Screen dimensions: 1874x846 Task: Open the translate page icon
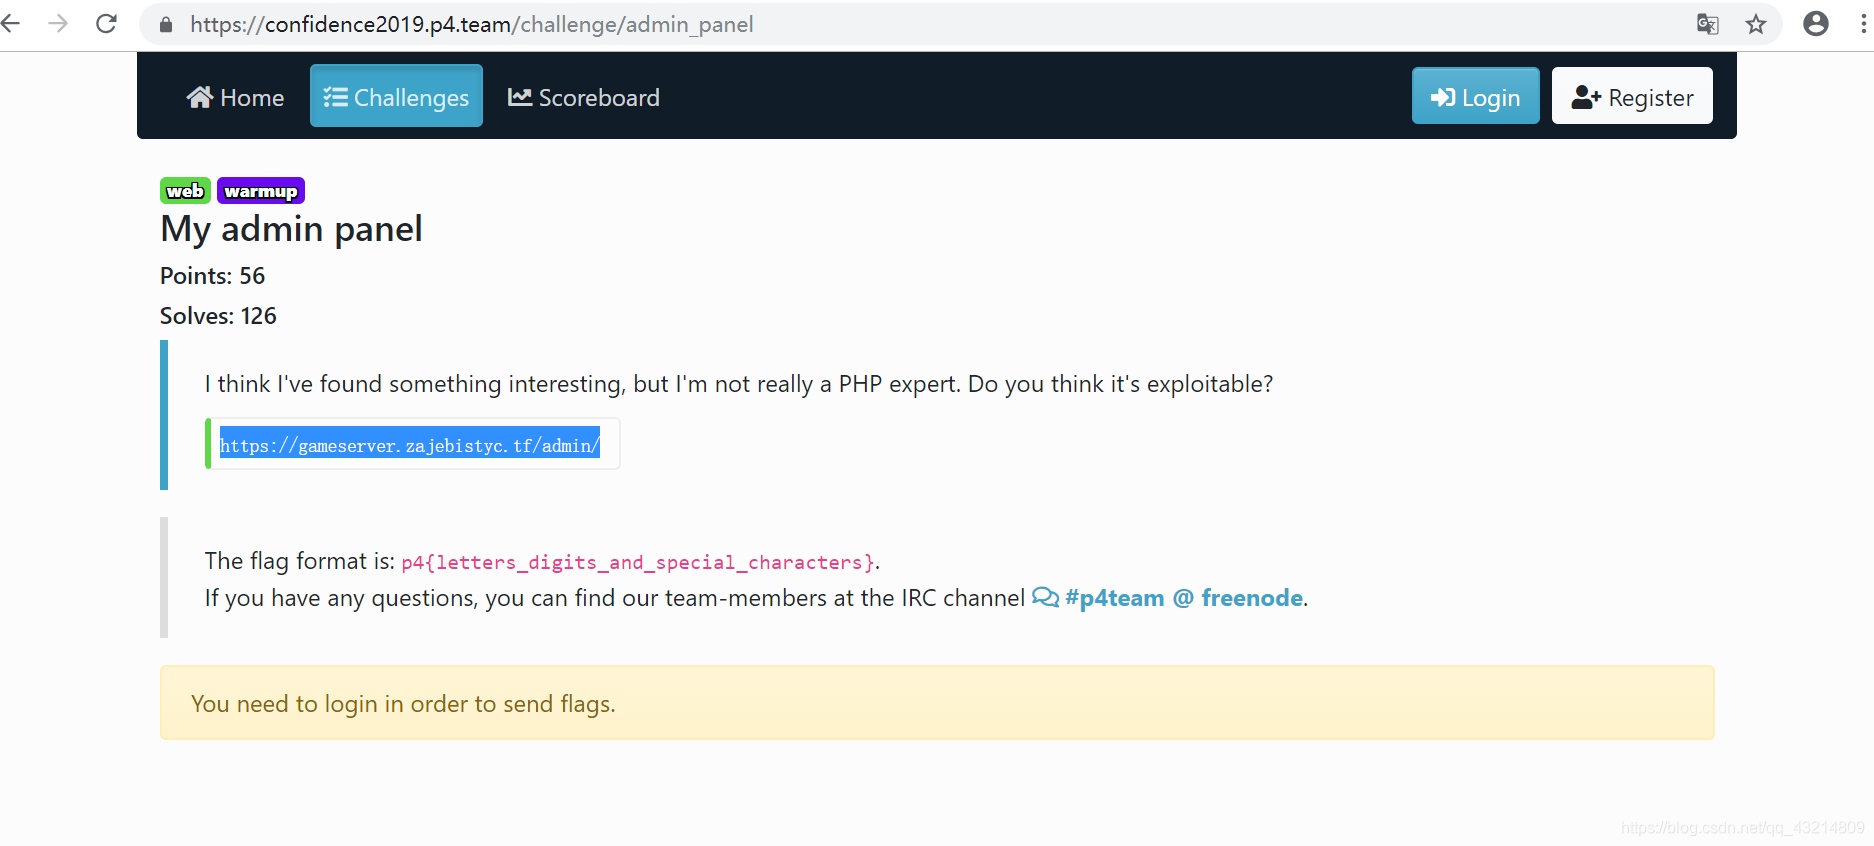(1708, 24)
